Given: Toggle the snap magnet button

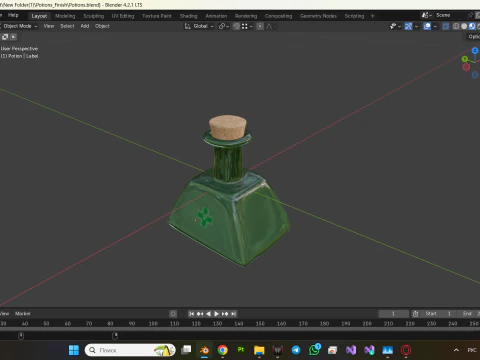Looking at the screenshot, I should pyautogui.click(x=236, y=26).
